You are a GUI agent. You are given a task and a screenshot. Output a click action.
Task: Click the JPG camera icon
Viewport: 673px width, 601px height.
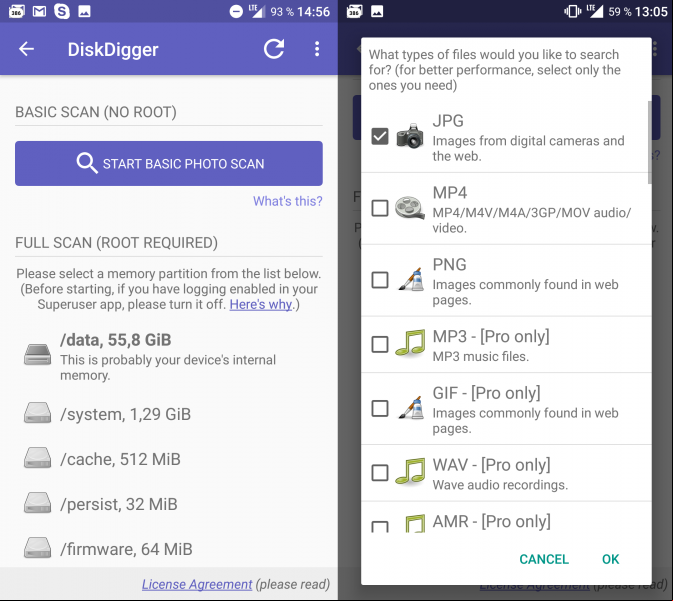pos(410,137)
